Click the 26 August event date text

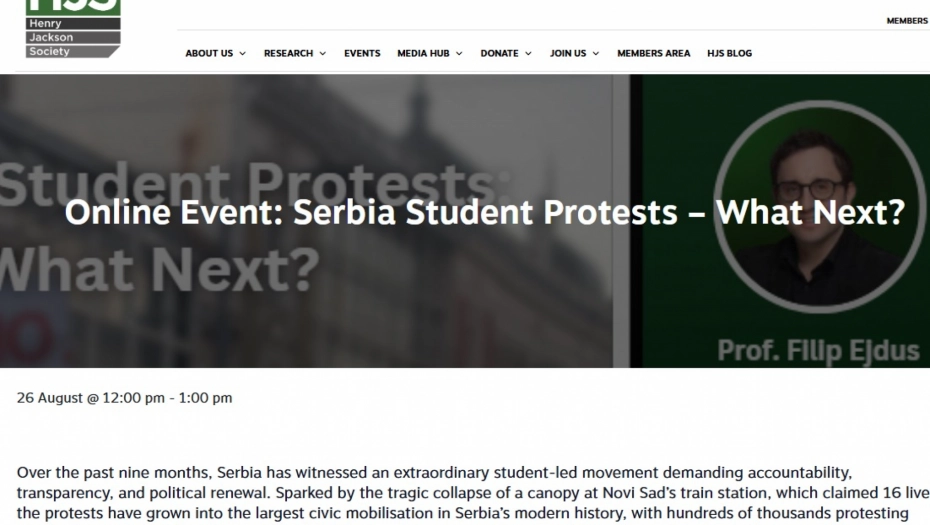tap(124, 398)
